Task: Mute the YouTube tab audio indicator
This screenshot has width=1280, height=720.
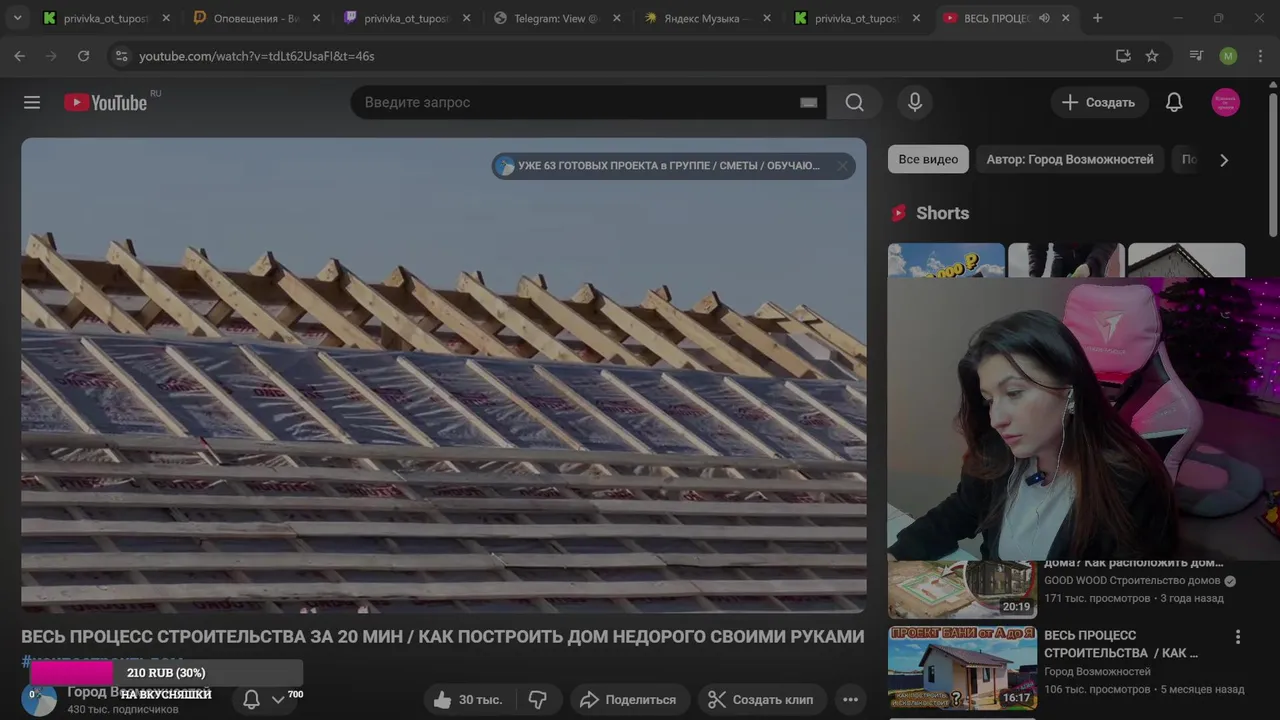Action: [1044, 18]
